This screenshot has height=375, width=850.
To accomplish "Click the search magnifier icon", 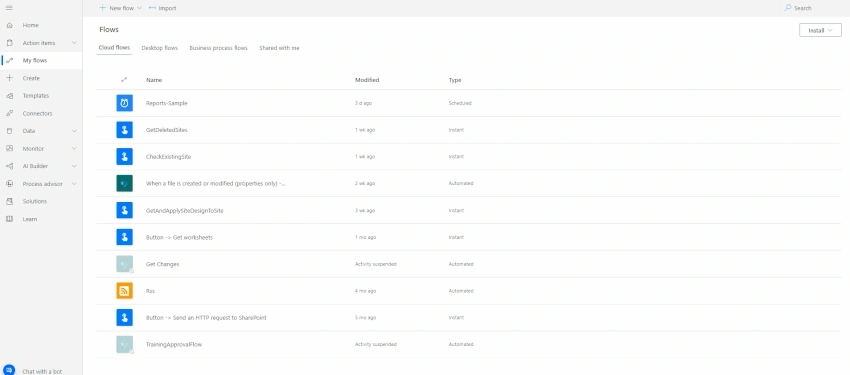I will 788,8.
